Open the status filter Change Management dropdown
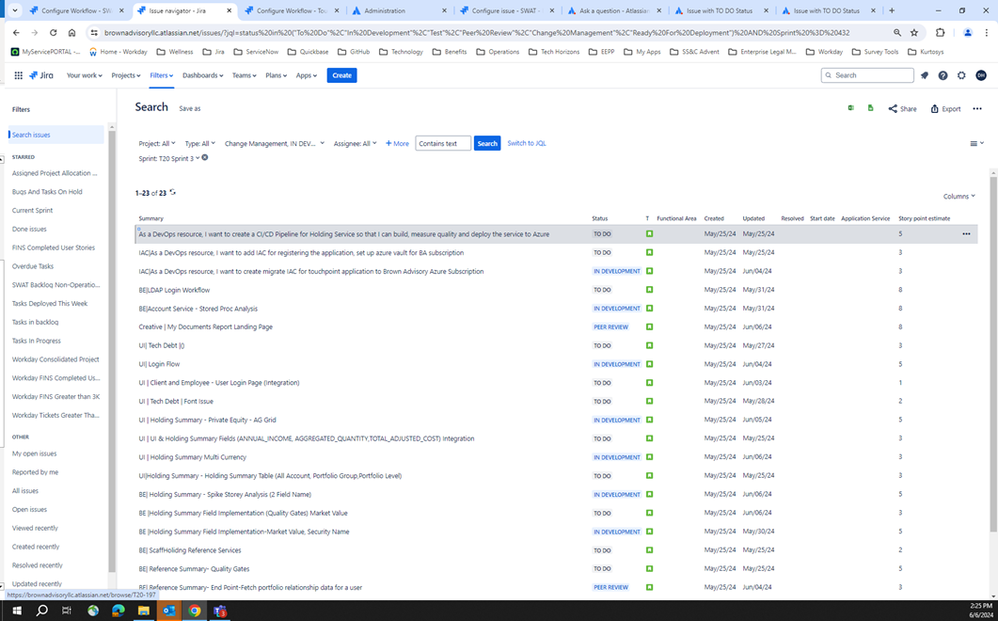This screenshot has width=998, height=621. (274, 143)
